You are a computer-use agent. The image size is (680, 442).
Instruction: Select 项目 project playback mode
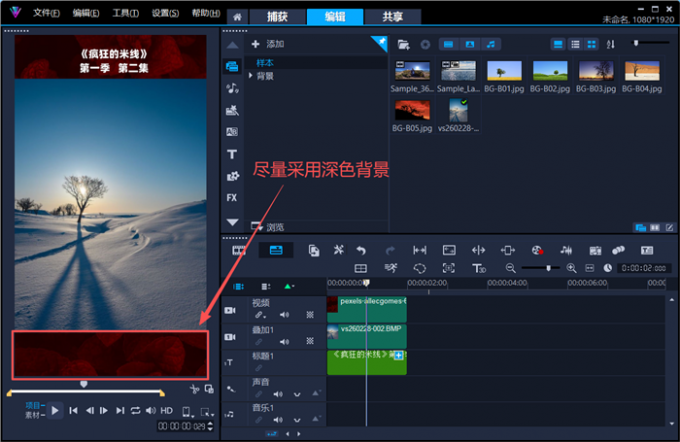tap(35, 406)
